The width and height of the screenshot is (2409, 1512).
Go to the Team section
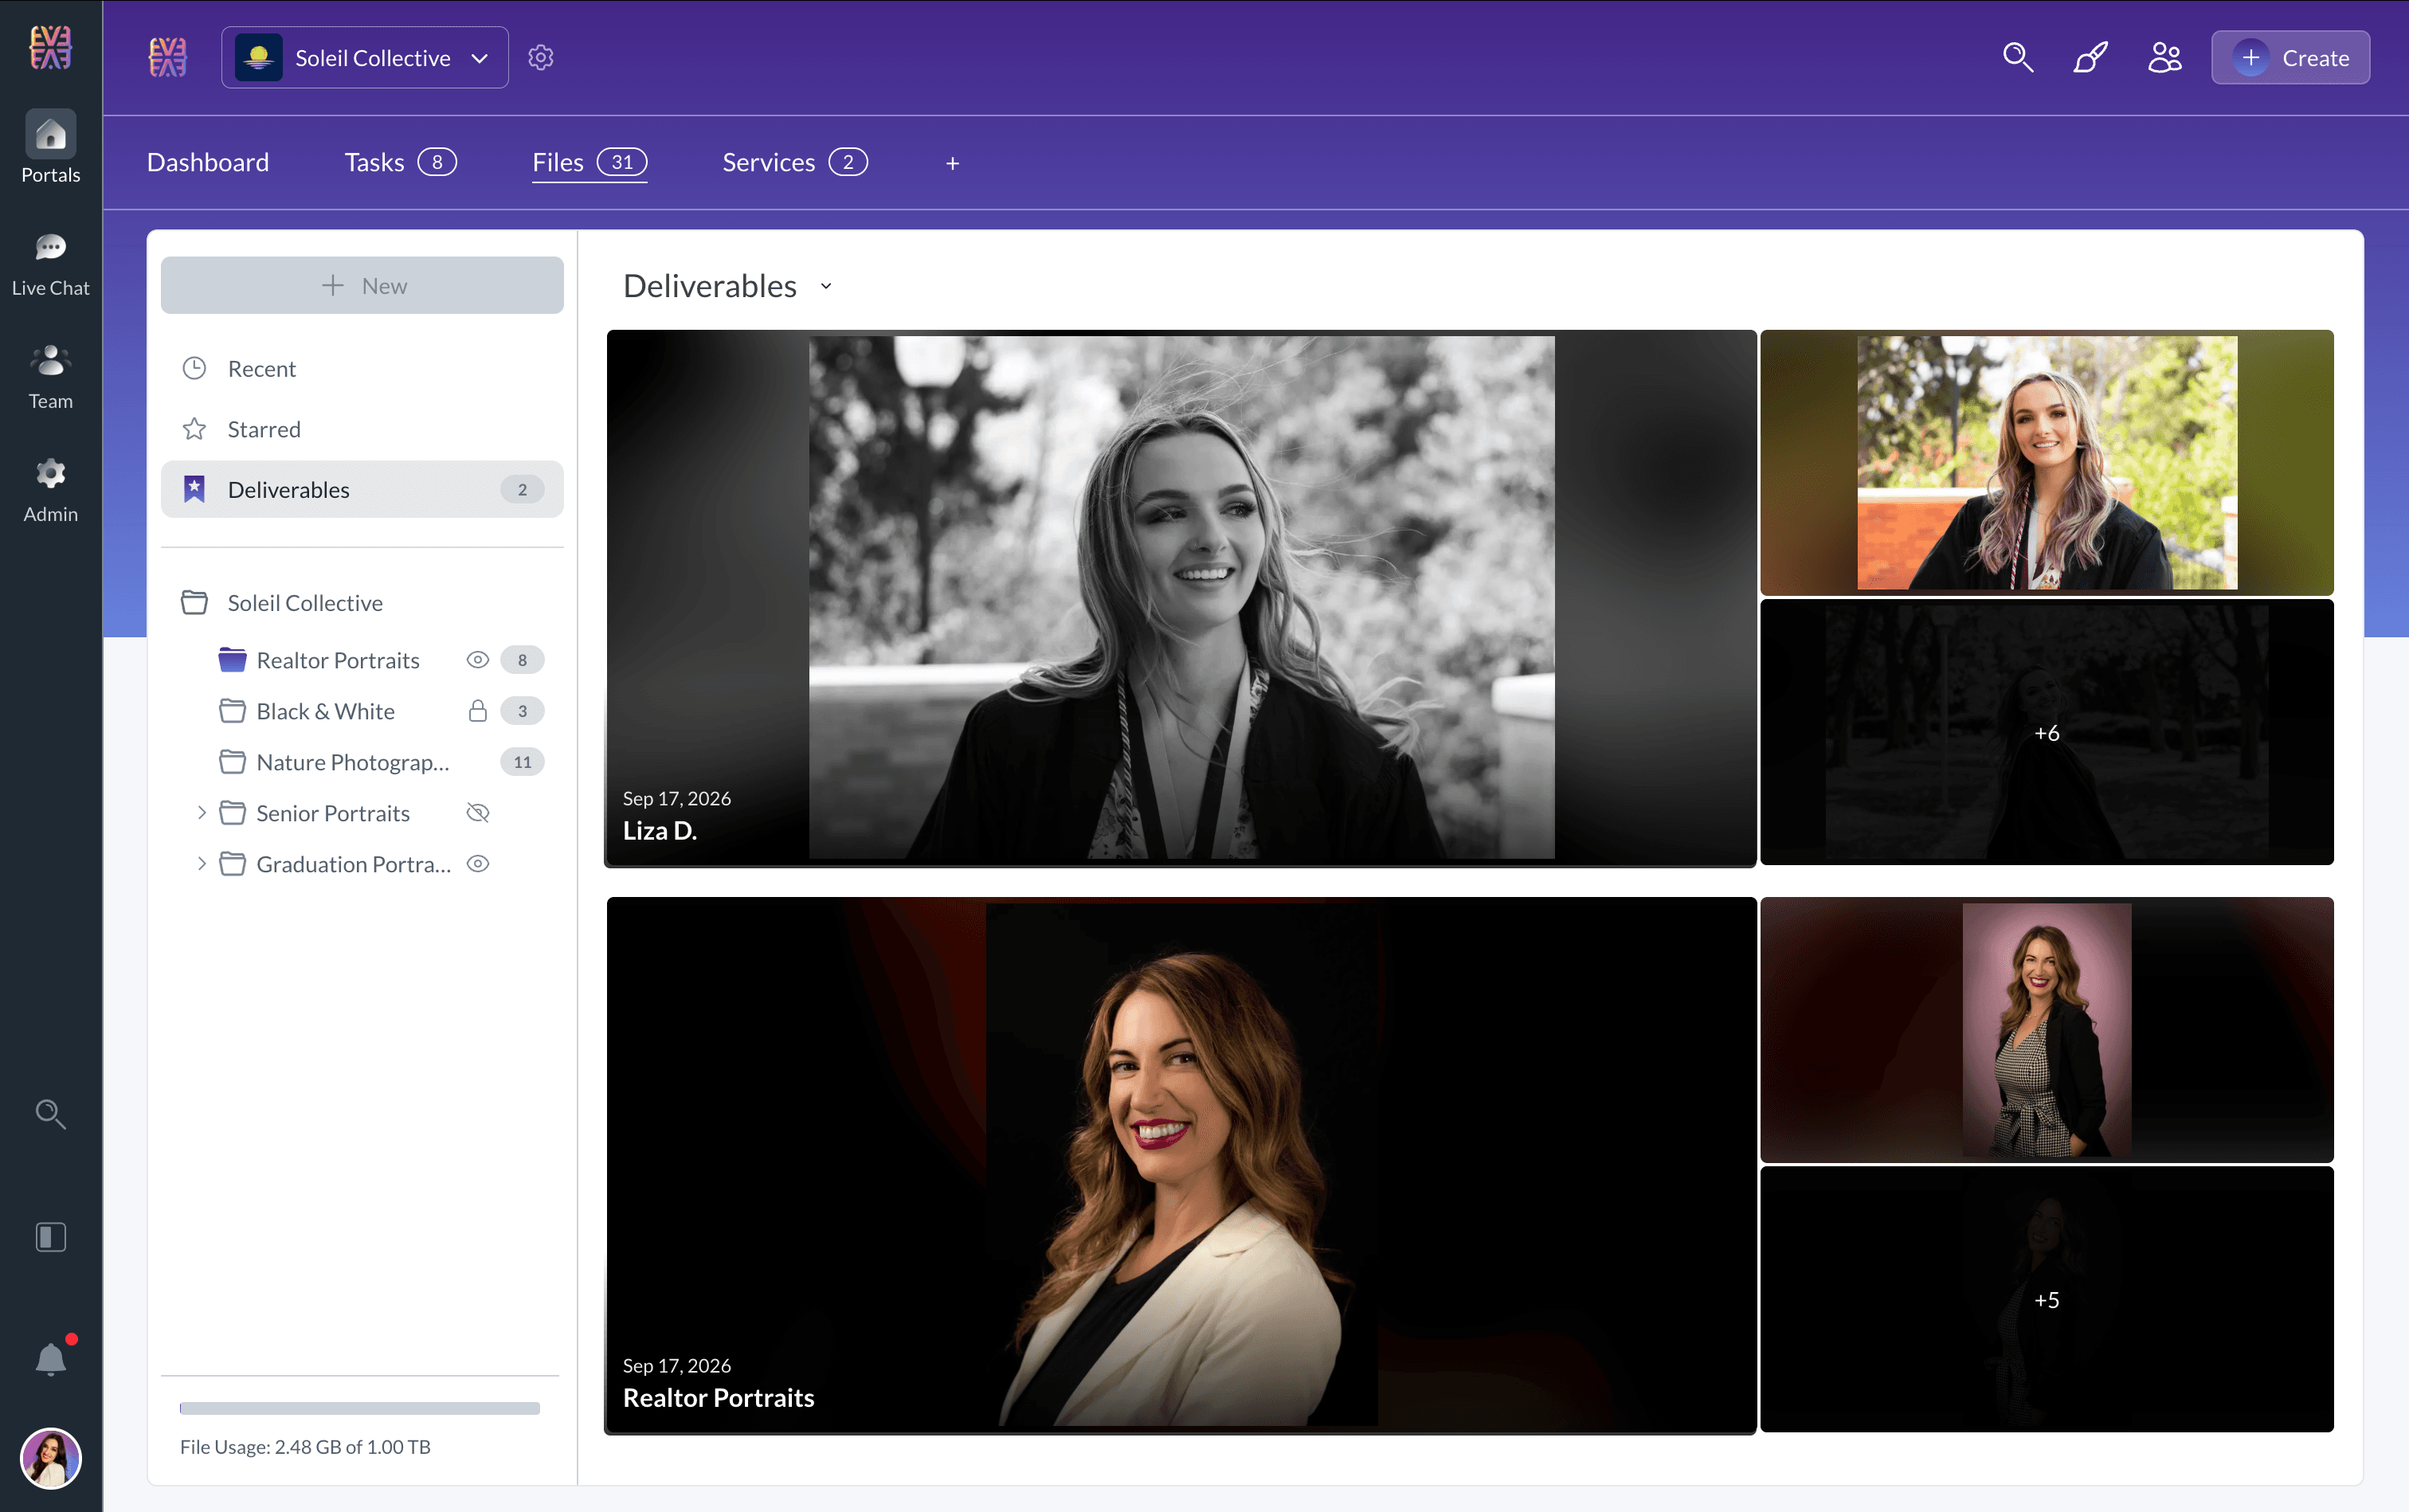click(50, 377)
